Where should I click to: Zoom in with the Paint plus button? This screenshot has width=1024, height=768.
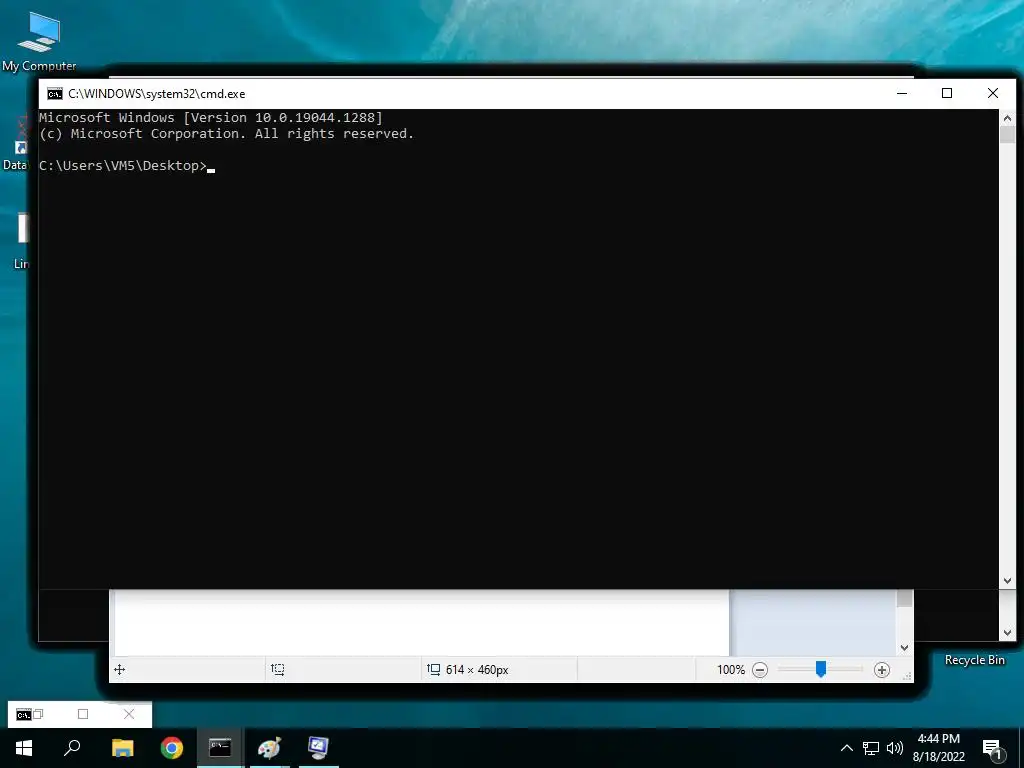tap(882, 670)
